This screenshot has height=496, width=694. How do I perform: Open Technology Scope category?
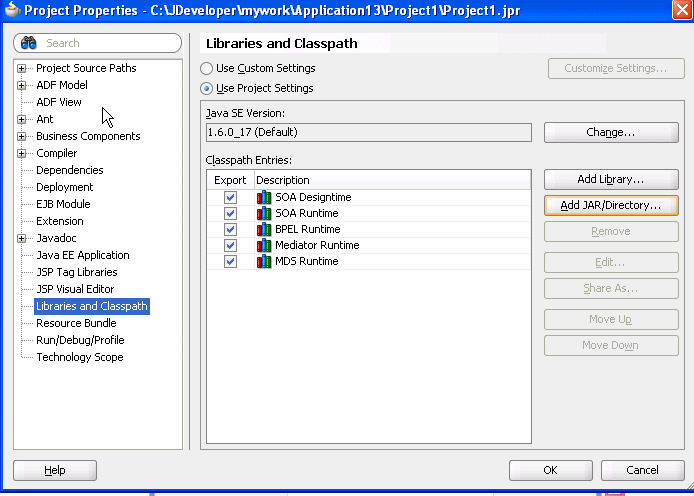pos(80,357)
